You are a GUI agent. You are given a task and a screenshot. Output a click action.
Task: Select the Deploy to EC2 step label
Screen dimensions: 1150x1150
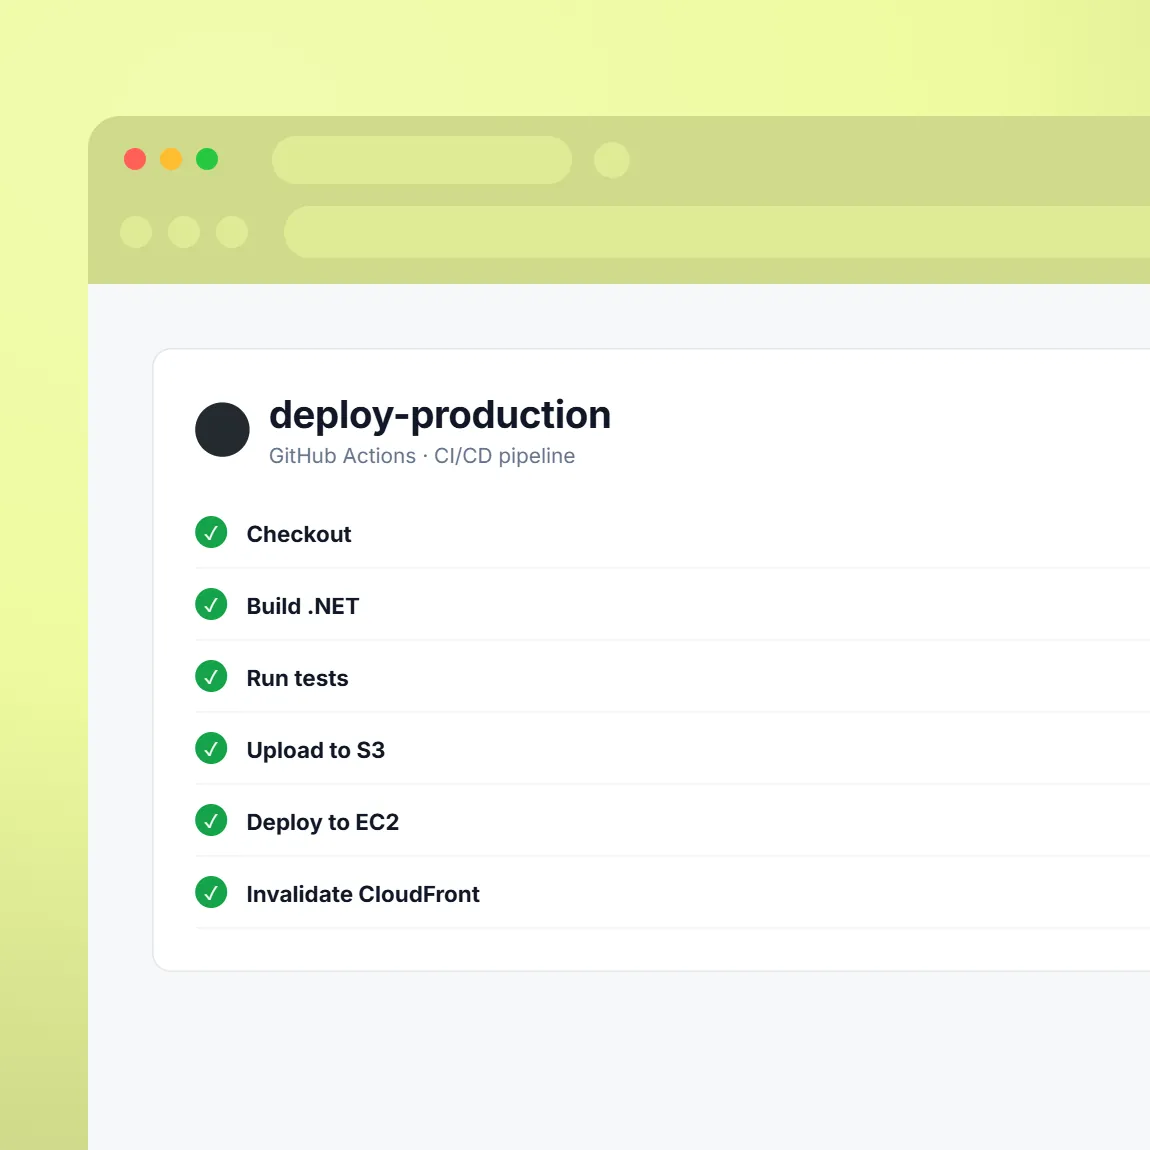323,822
